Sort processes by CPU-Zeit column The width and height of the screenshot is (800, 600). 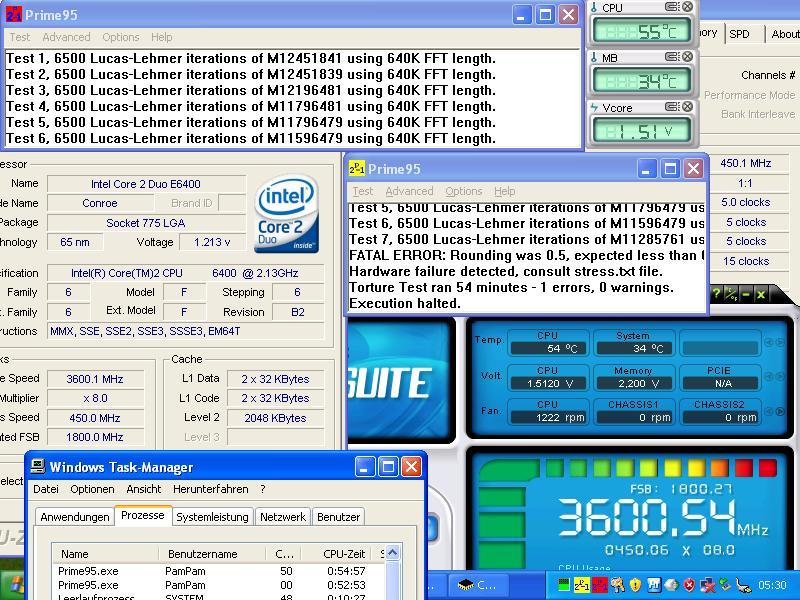click(338, 554)
